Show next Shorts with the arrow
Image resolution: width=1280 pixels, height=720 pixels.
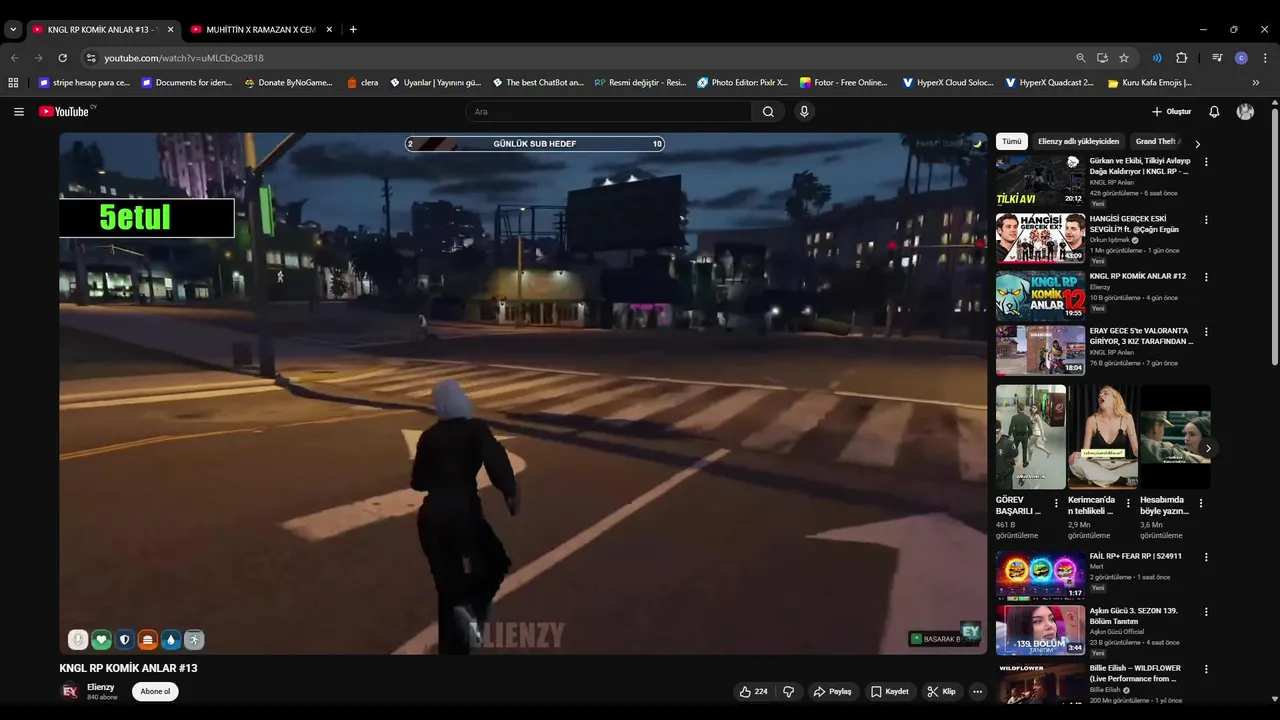pyautogui.click(x=1208, y=448)
